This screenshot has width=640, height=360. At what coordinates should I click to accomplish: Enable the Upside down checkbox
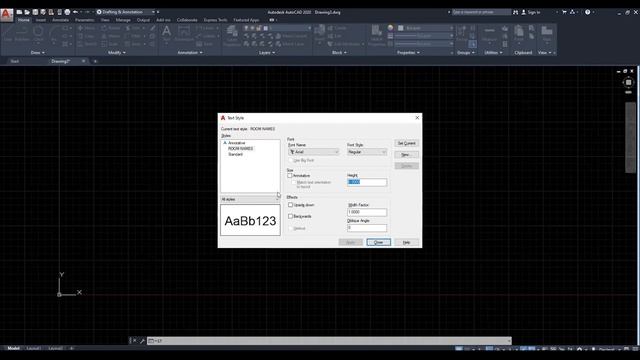291,205
